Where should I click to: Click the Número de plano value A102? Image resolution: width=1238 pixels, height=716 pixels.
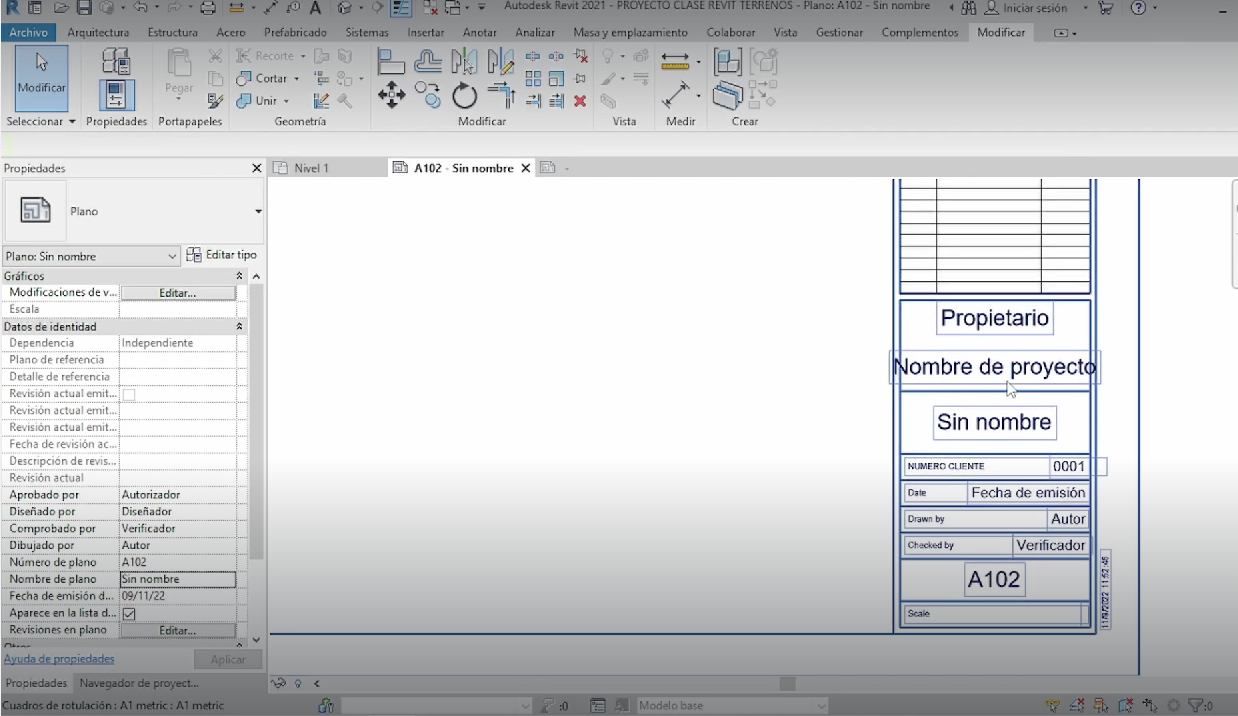tap(178, 562)
